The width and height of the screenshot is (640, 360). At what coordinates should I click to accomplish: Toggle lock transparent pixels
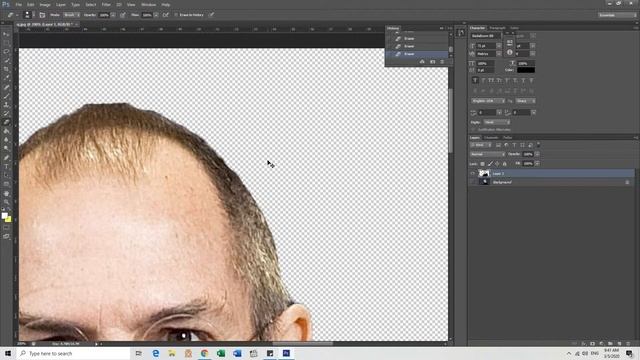pos(482,164)
